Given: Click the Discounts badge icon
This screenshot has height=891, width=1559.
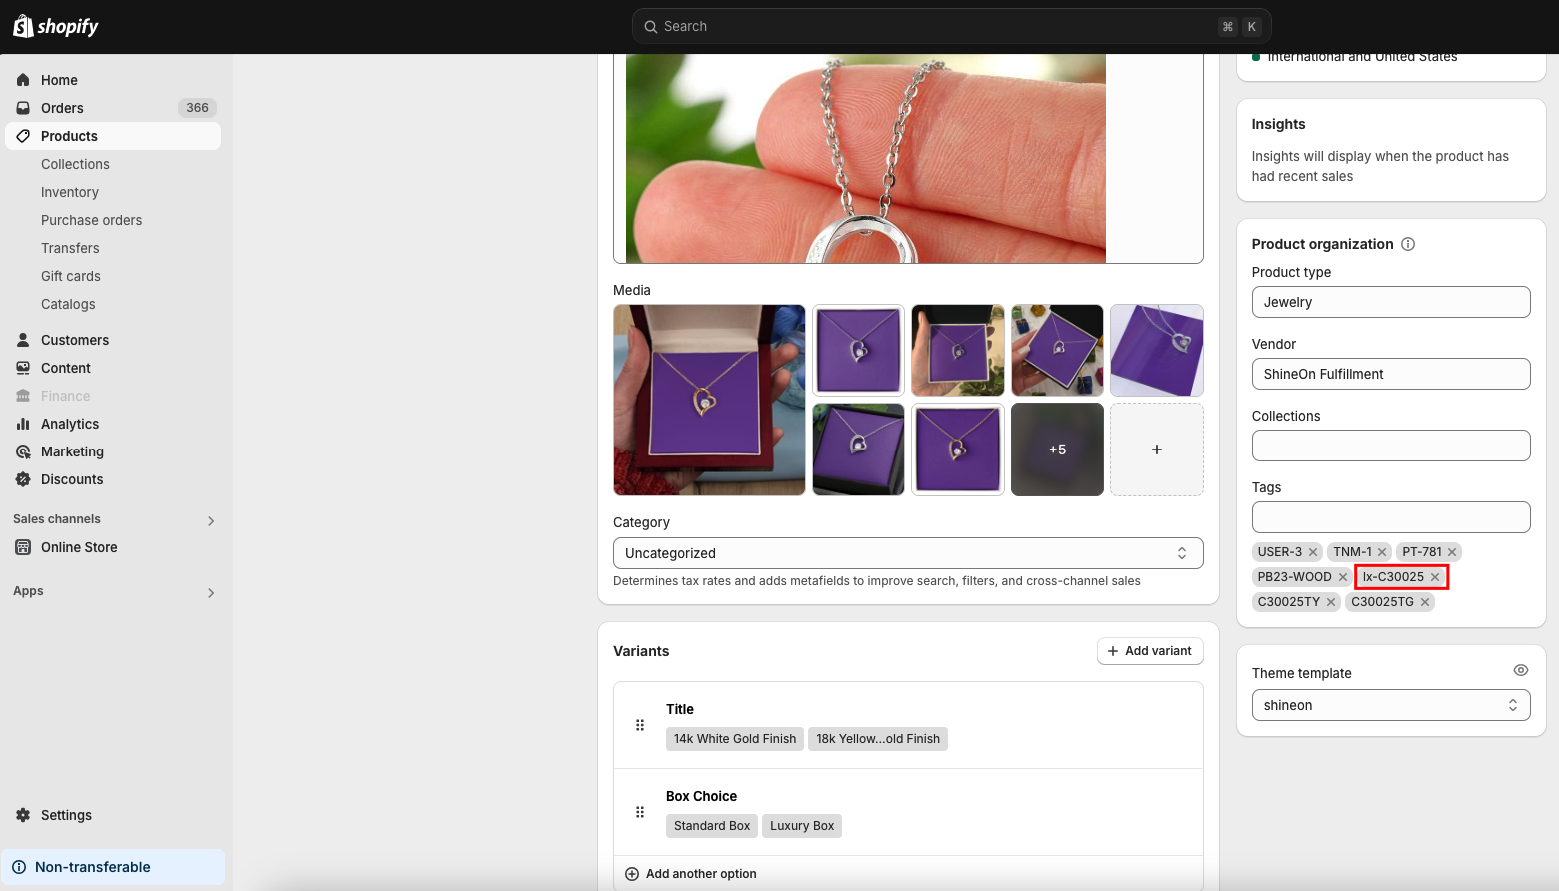Looking at the screenshot, I should [x=23, y=479].
